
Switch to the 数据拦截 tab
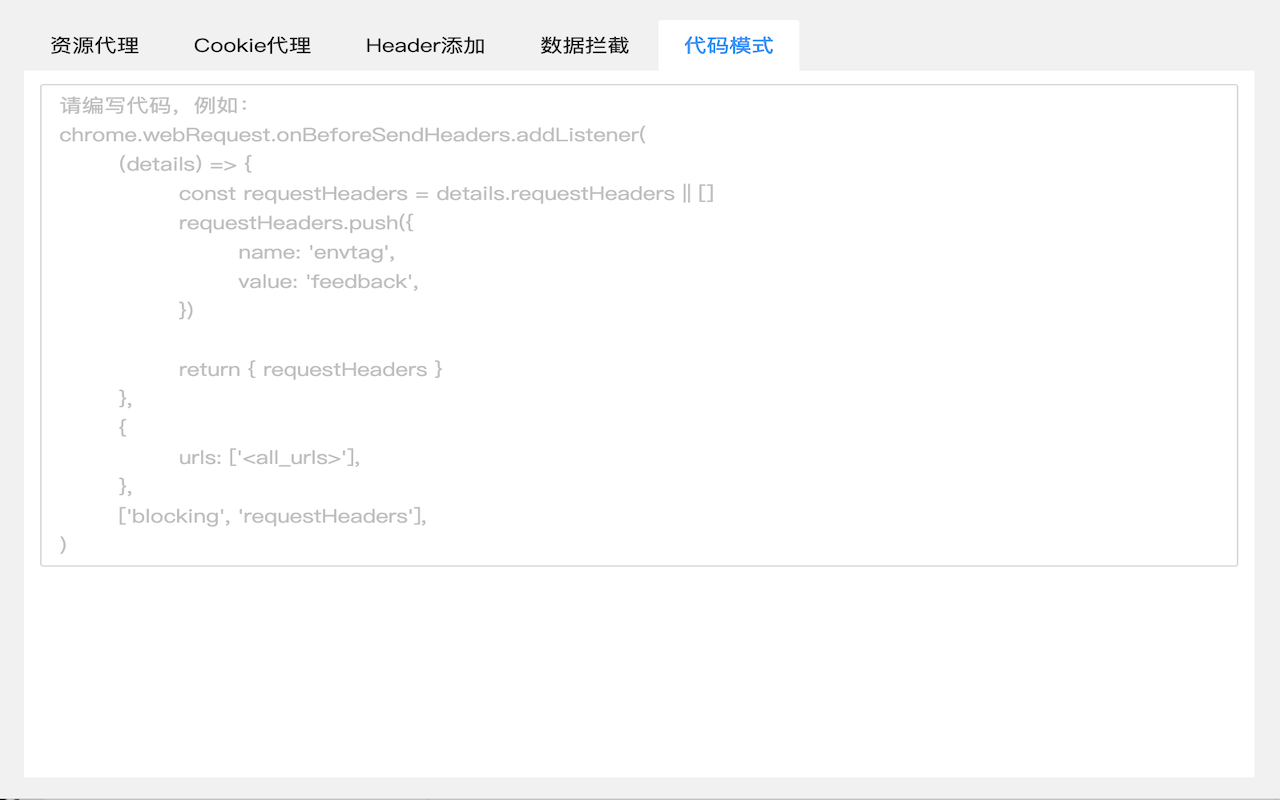point(584,45)
